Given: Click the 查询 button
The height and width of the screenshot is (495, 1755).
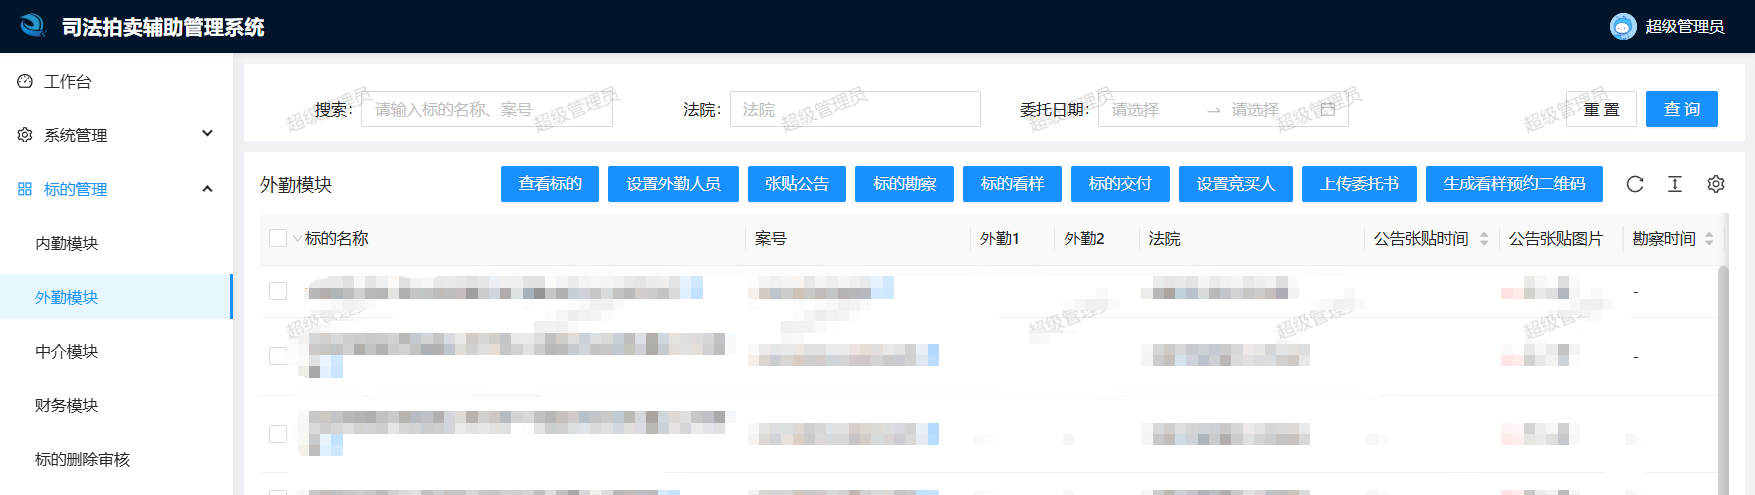Looking at the screenshot, I should point(1682,109).
